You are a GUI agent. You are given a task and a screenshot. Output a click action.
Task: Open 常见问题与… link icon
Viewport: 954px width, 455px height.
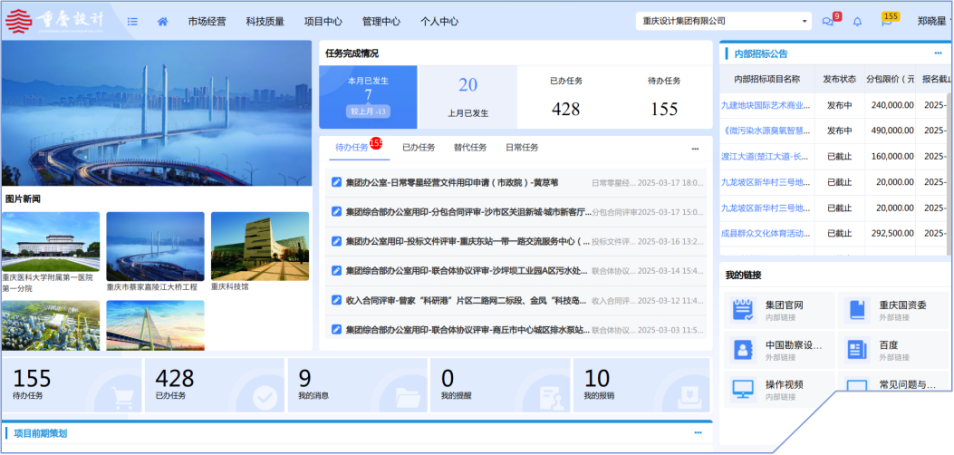[x=857, y=387]
